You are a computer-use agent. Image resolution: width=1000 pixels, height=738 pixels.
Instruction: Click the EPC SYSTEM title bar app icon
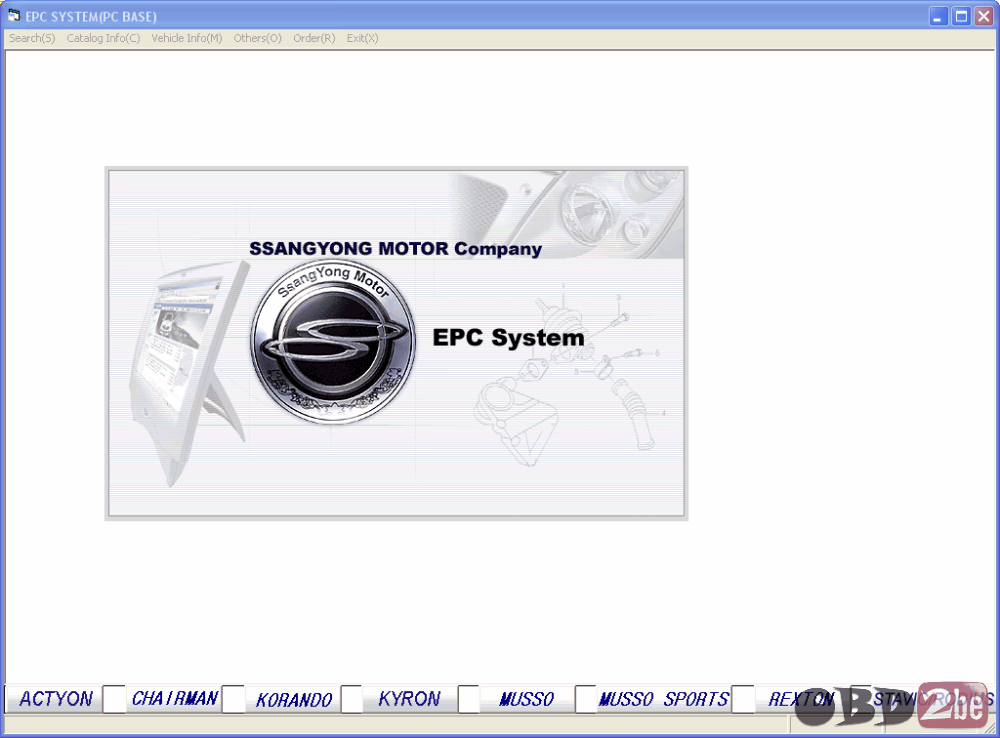coord(14,16)
